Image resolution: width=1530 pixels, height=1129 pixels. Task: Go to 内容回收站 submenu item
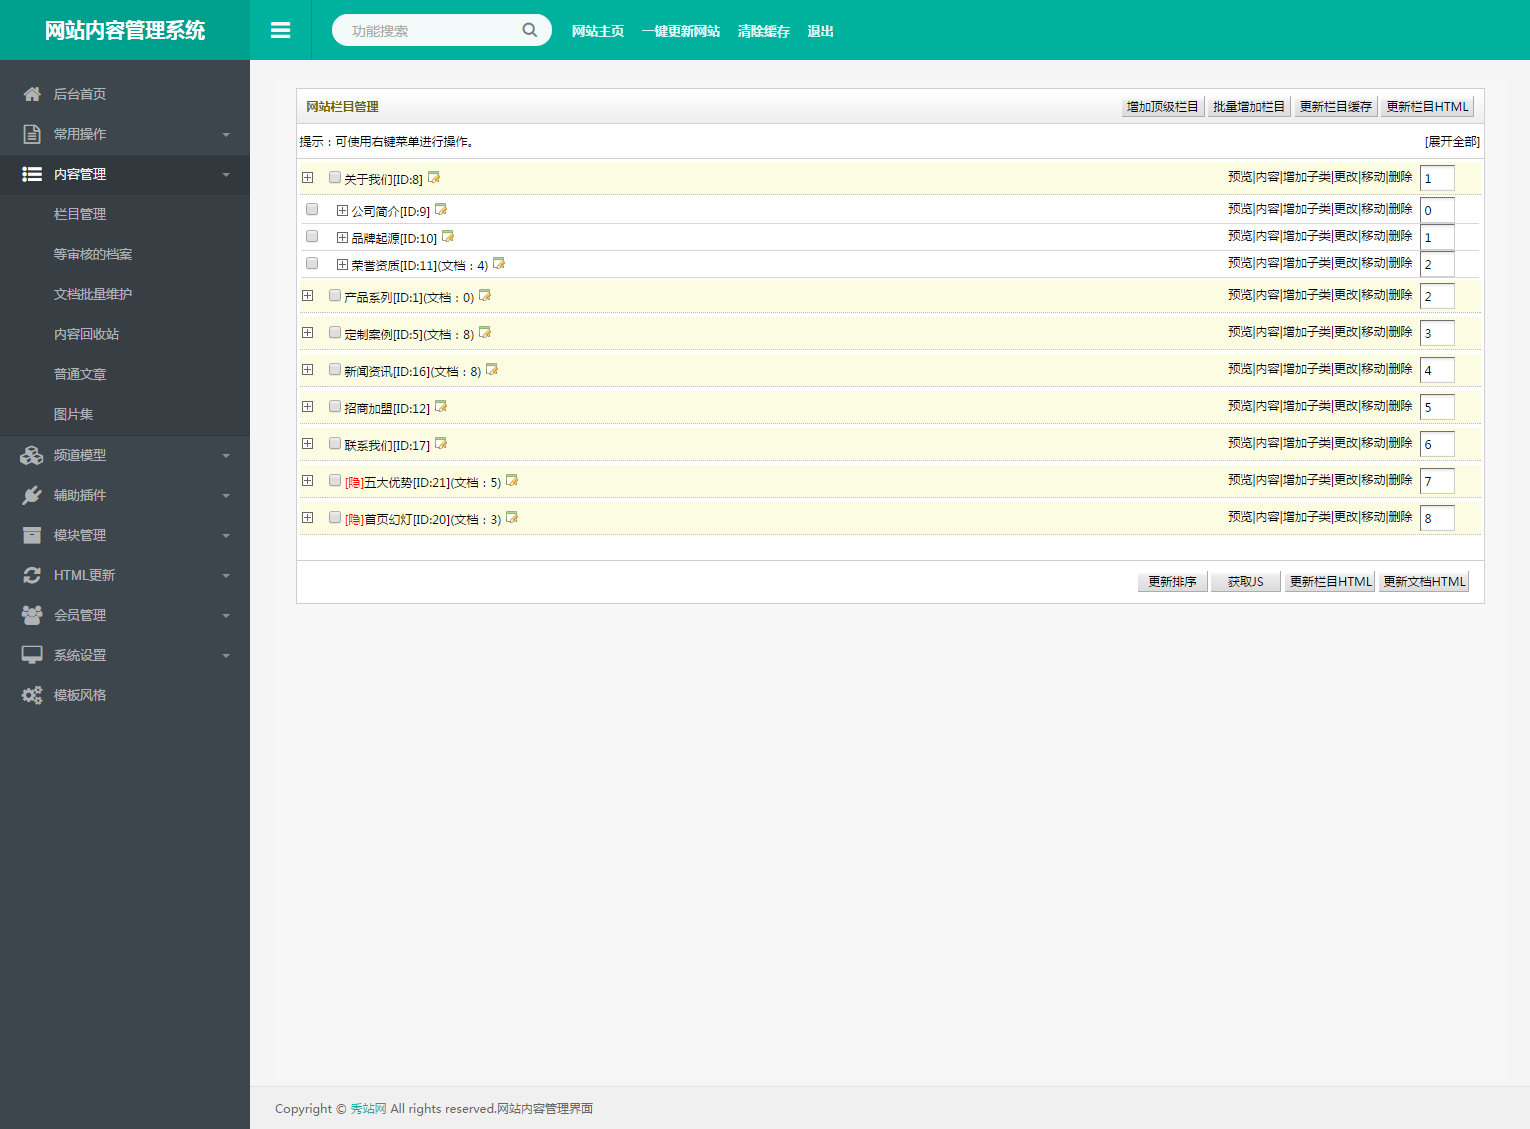click(x=86, y=334)
